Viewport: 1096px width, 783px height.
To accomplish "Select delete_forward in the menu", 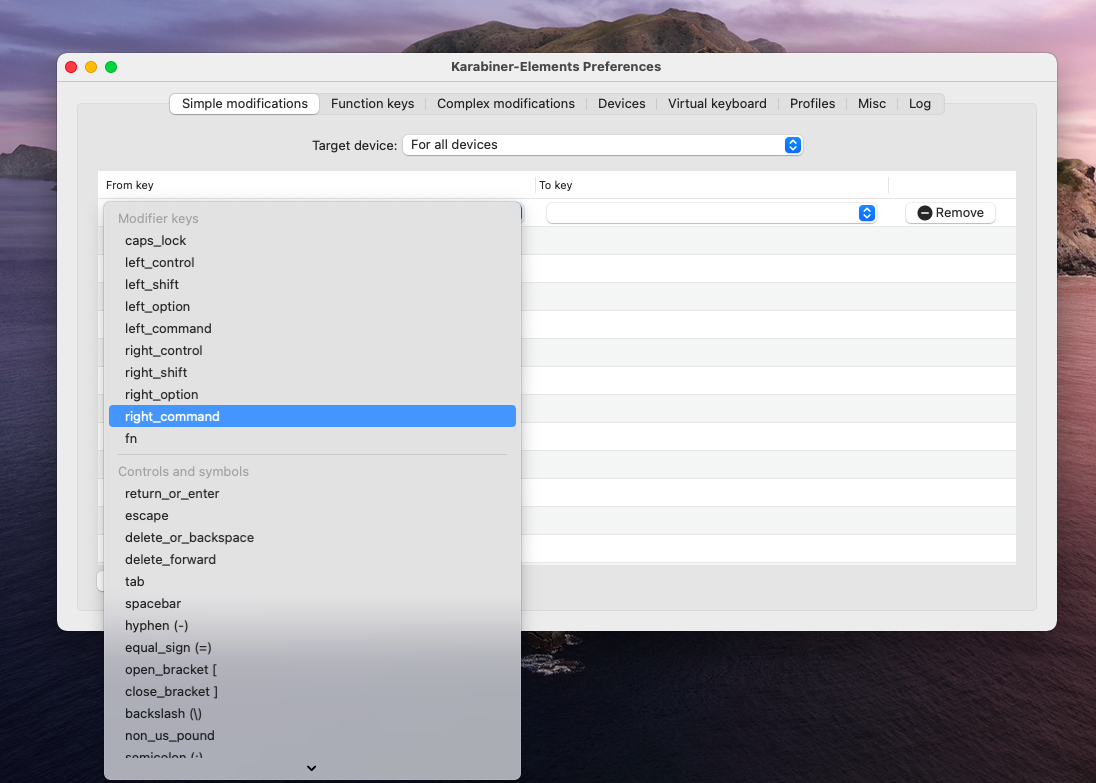I will (312, 559).
